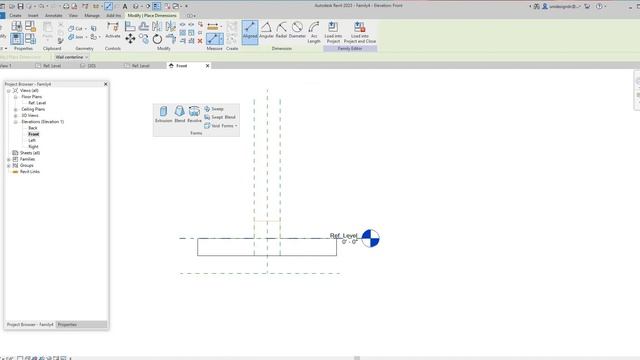
Task: Select the Diameter dimension tool
Action: pyautogui.click(x=297, y=30)
